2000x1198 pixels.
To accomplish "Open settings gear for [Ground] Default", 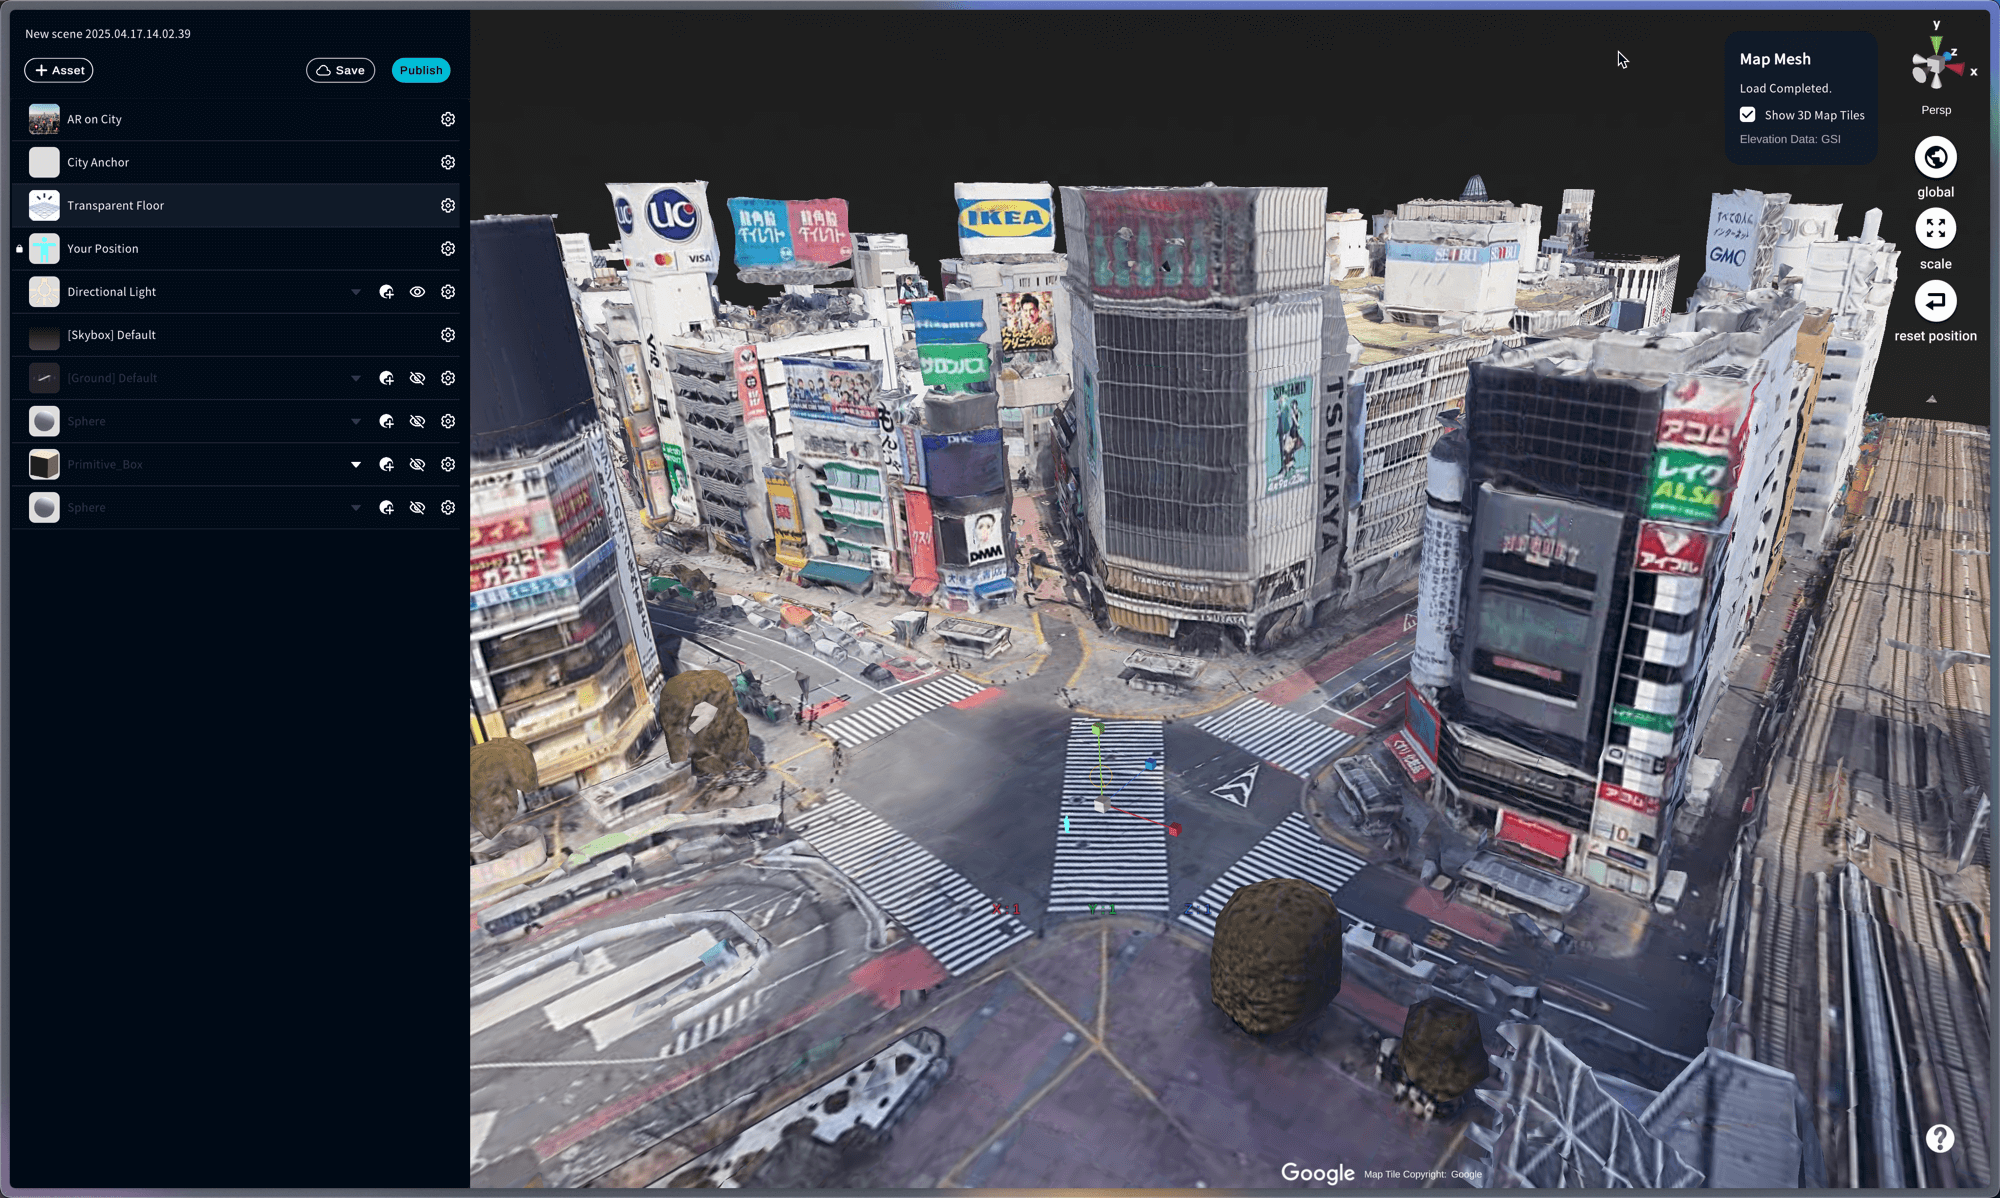I will coord(448,378).
